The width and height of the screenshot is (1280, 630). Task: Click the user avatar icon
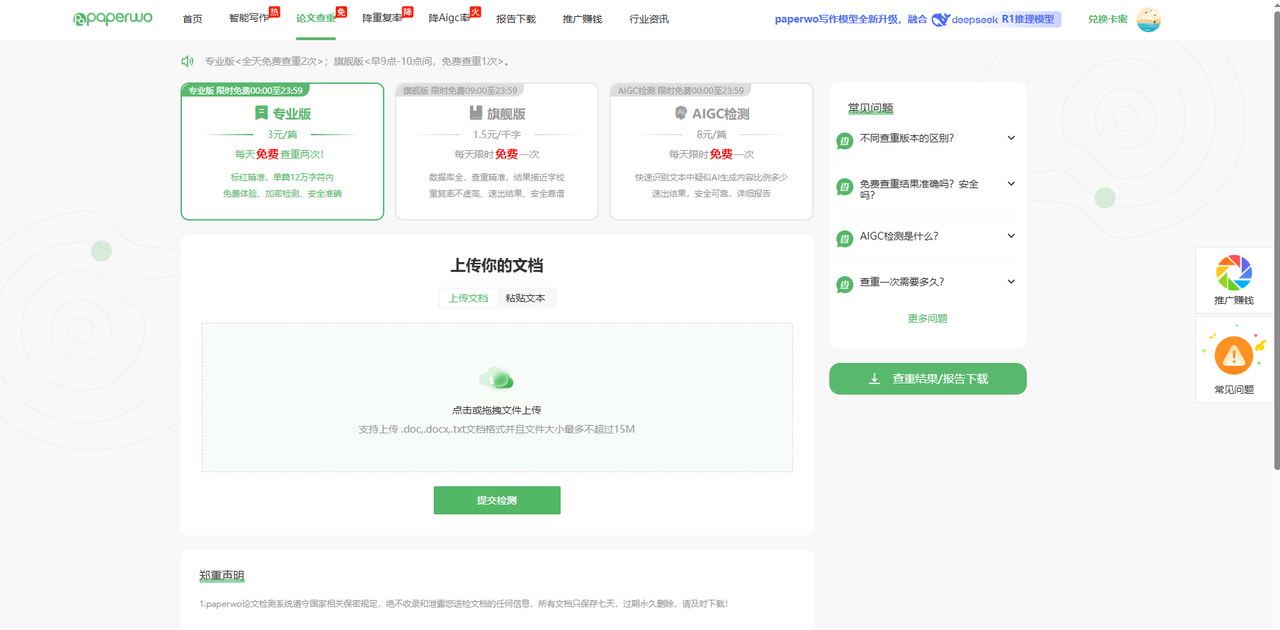1148,19
